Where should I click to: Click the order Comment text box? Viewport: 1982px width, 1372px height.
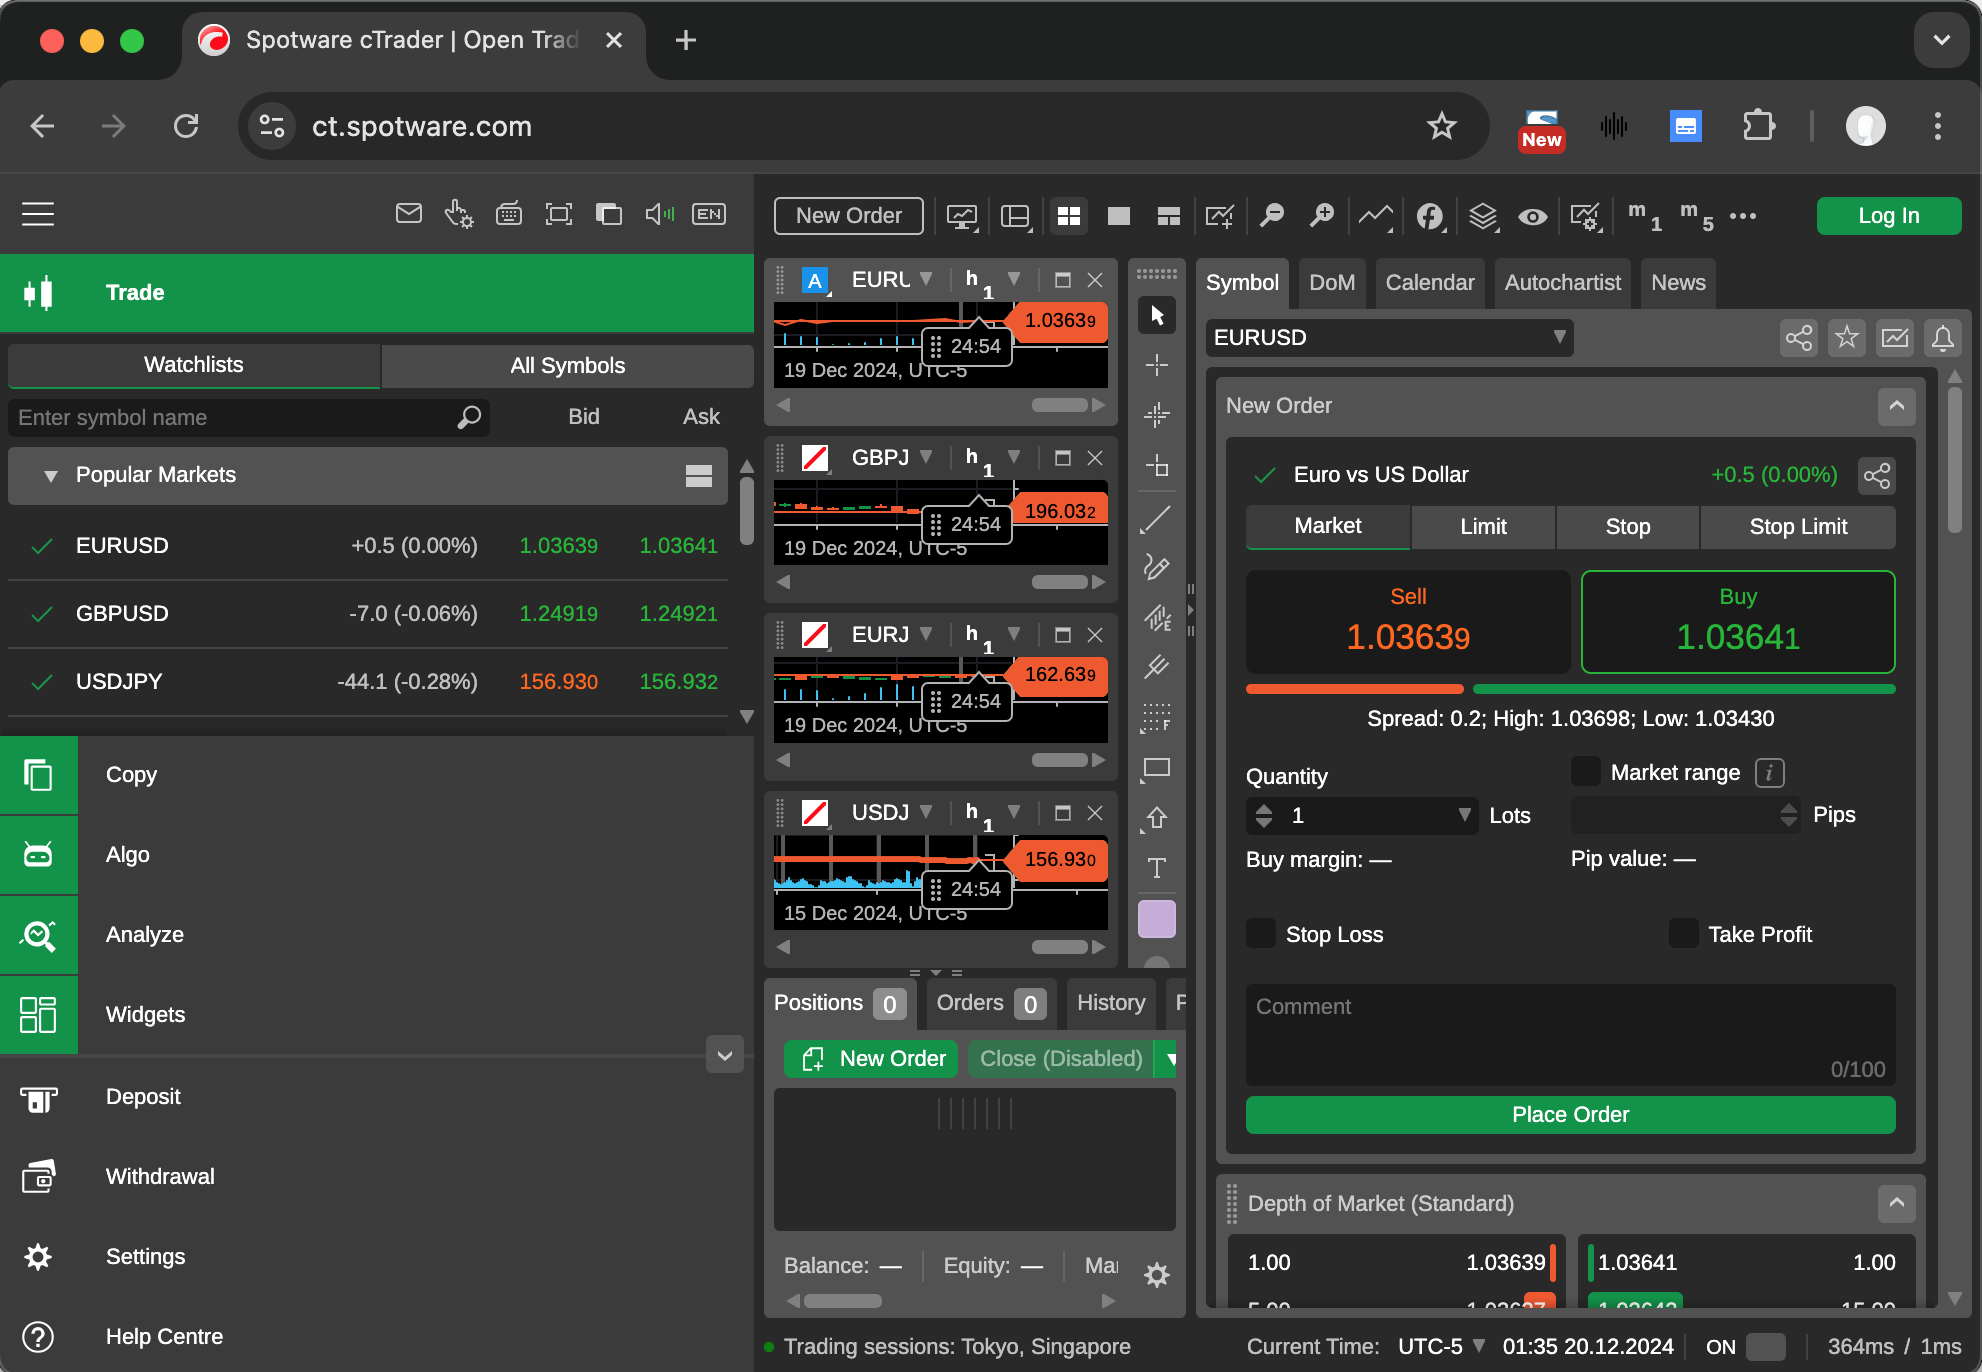tap(1570, 1035)
